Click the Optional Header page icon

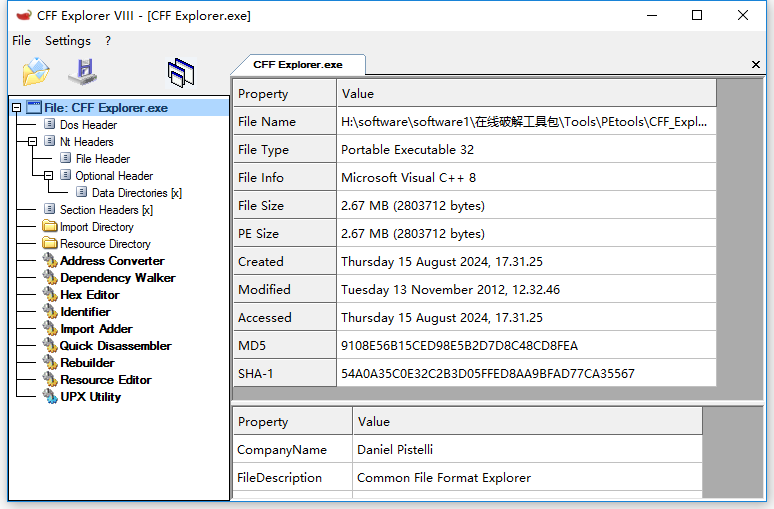[x=65, y=175]
